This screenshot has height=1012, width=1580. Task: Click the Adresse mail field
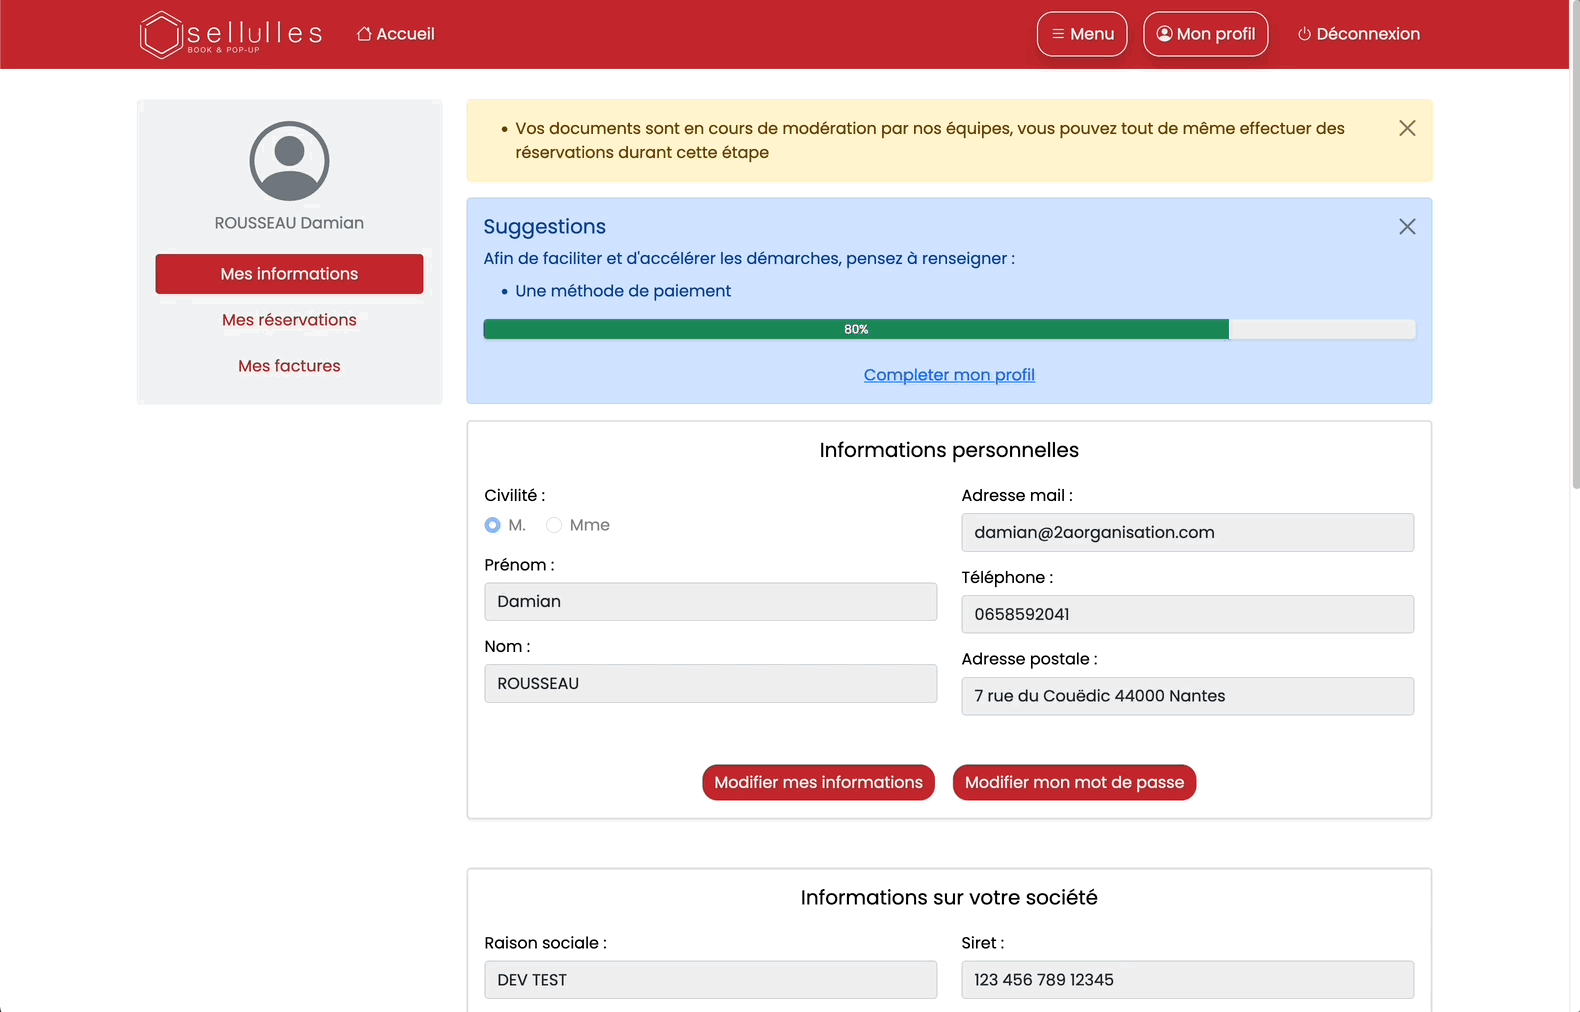(1188, 533)
